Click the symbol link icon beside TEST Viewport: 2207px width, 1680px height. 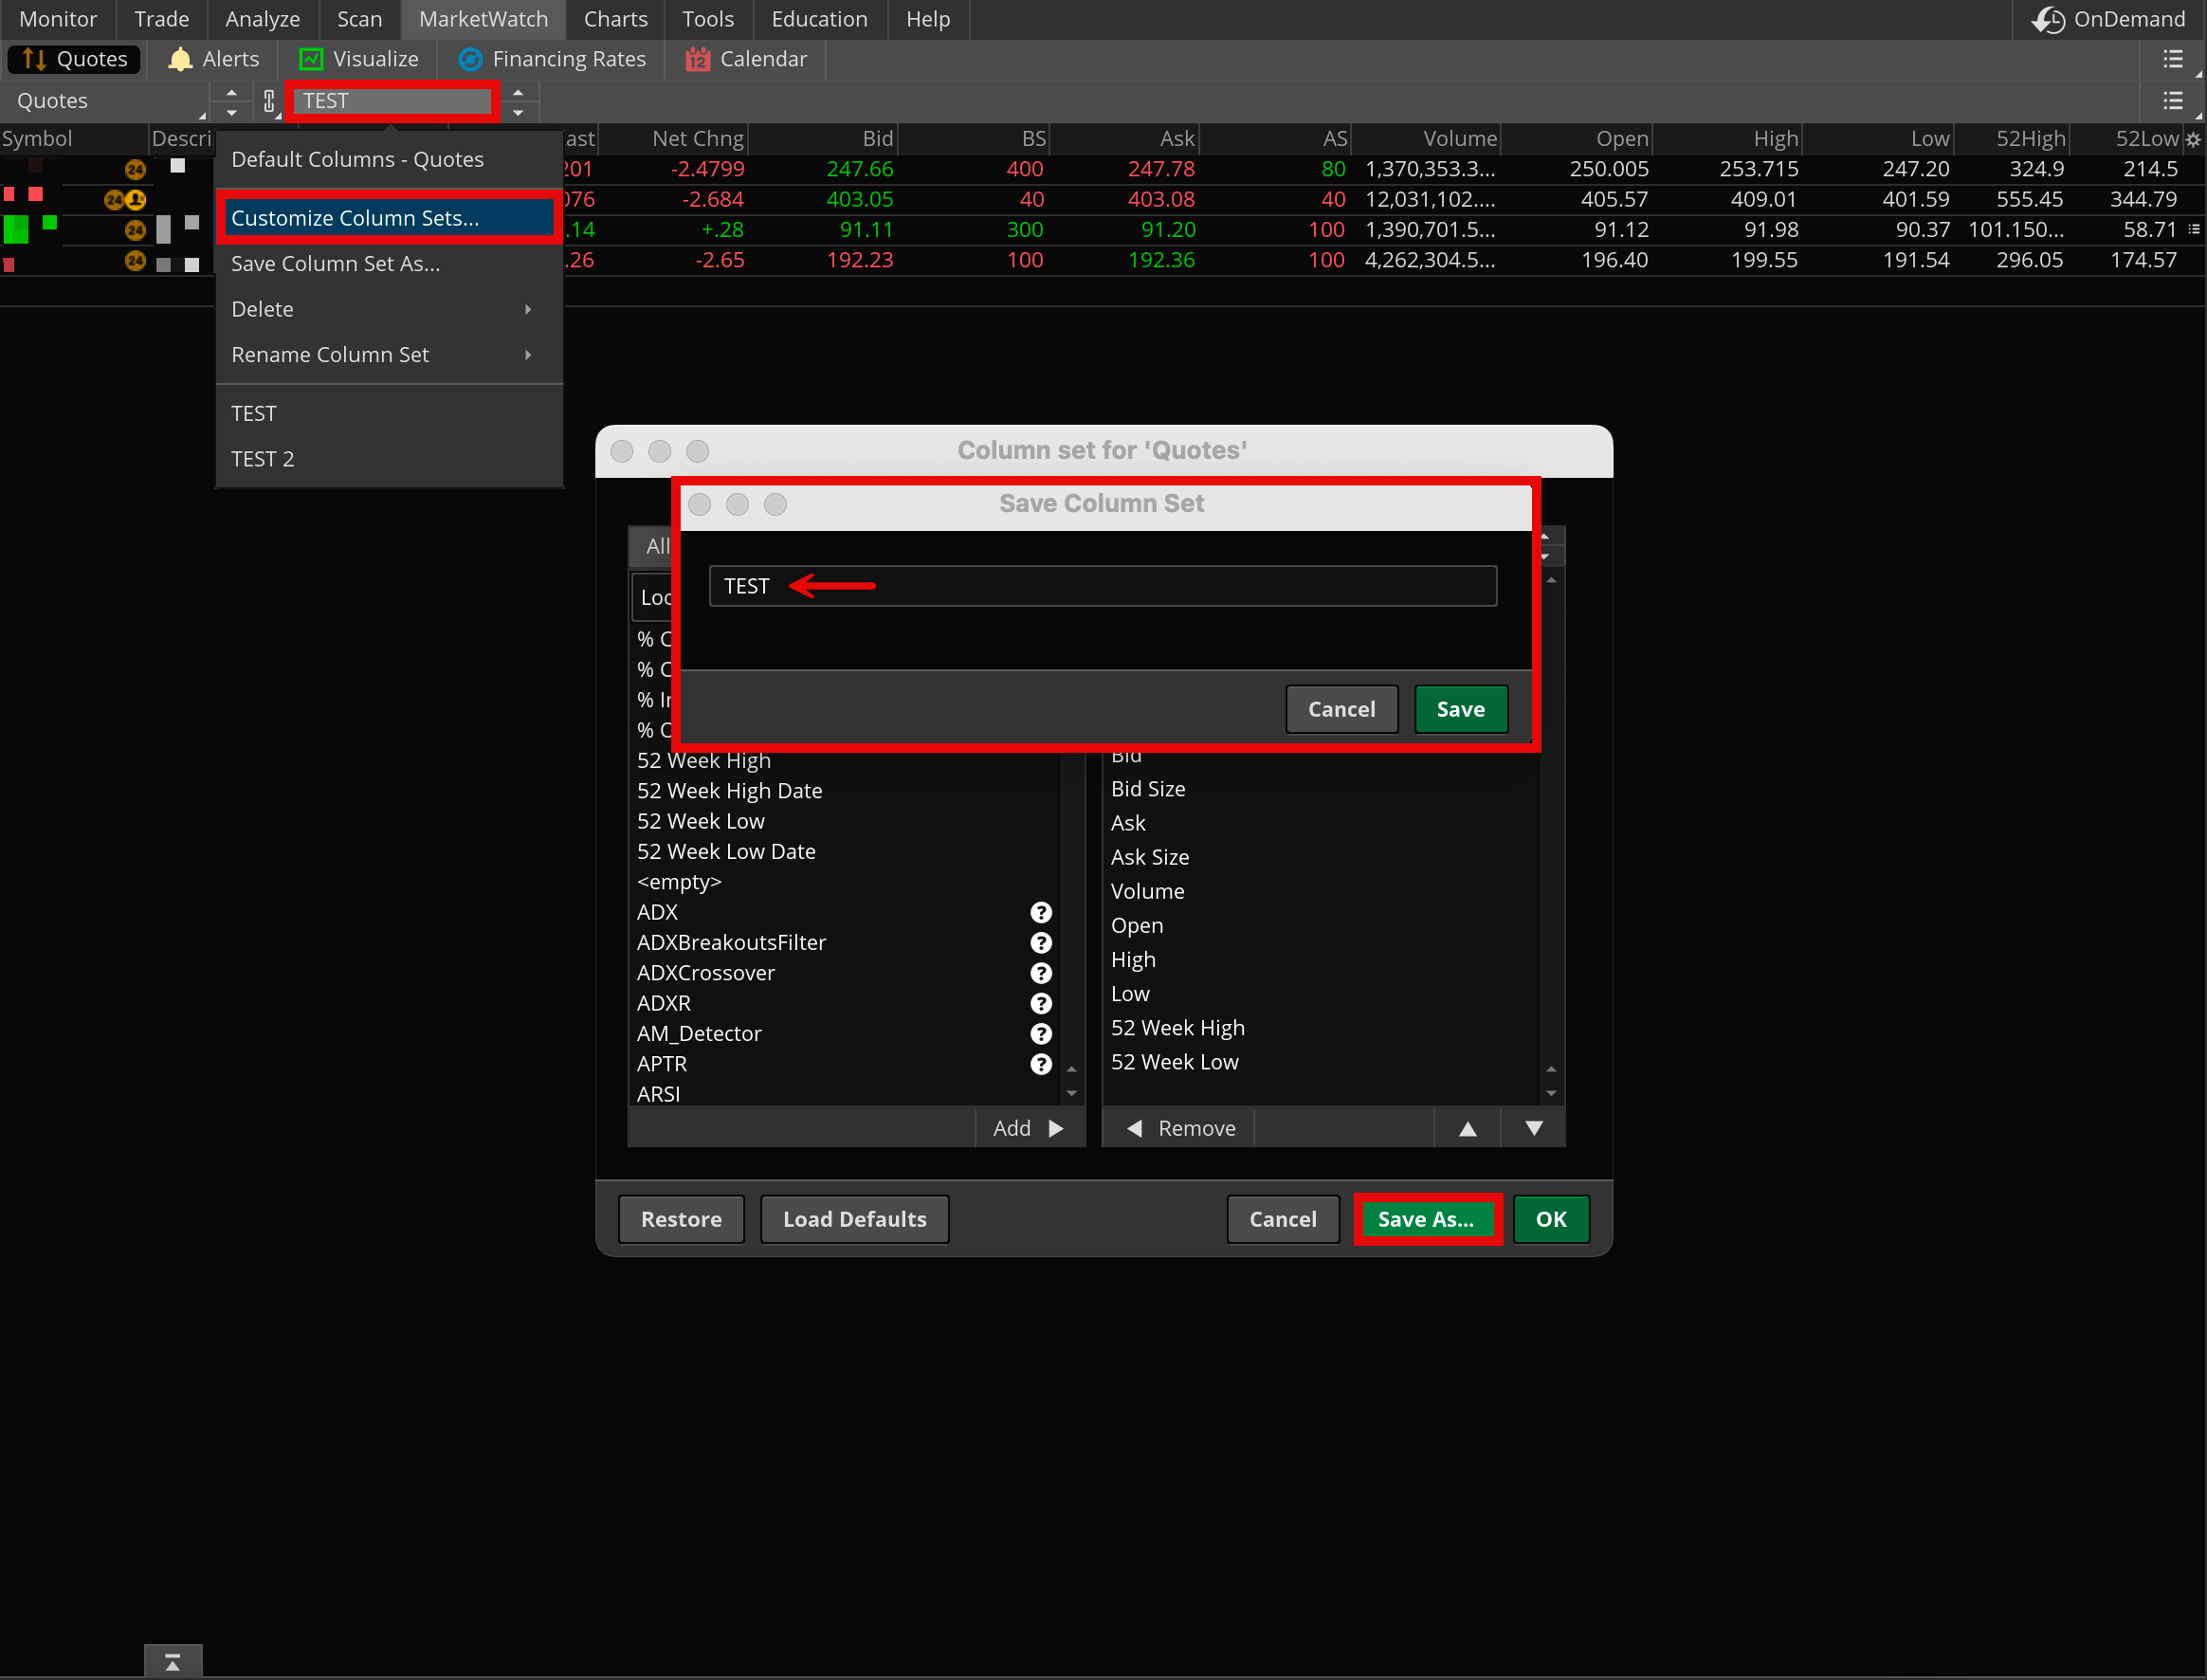coord(269,101)
